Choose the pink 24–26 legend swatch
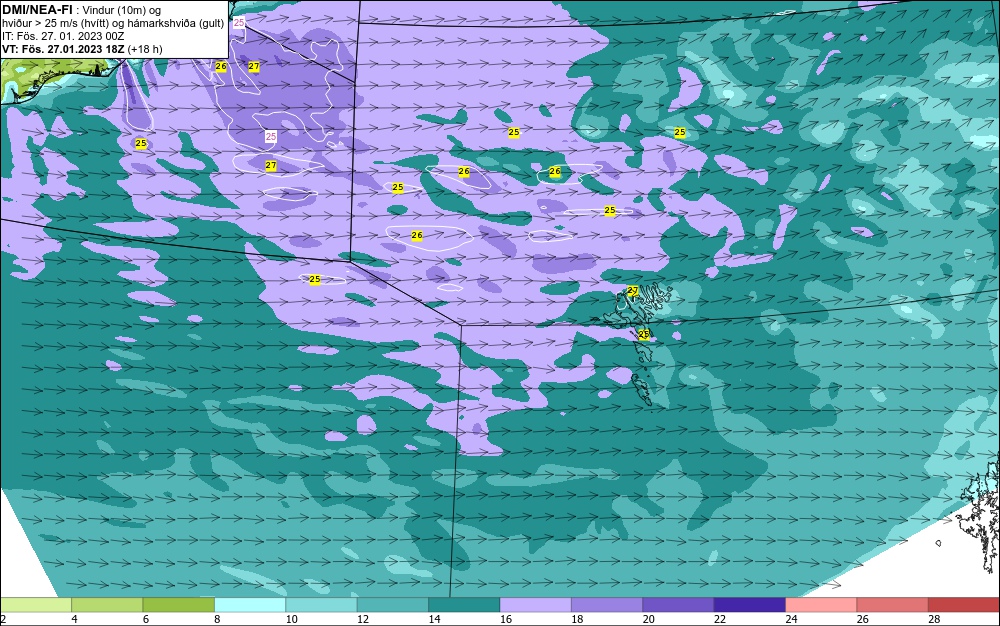The height and width of the screenshot is (626, 1000). [x=821, y=605]
